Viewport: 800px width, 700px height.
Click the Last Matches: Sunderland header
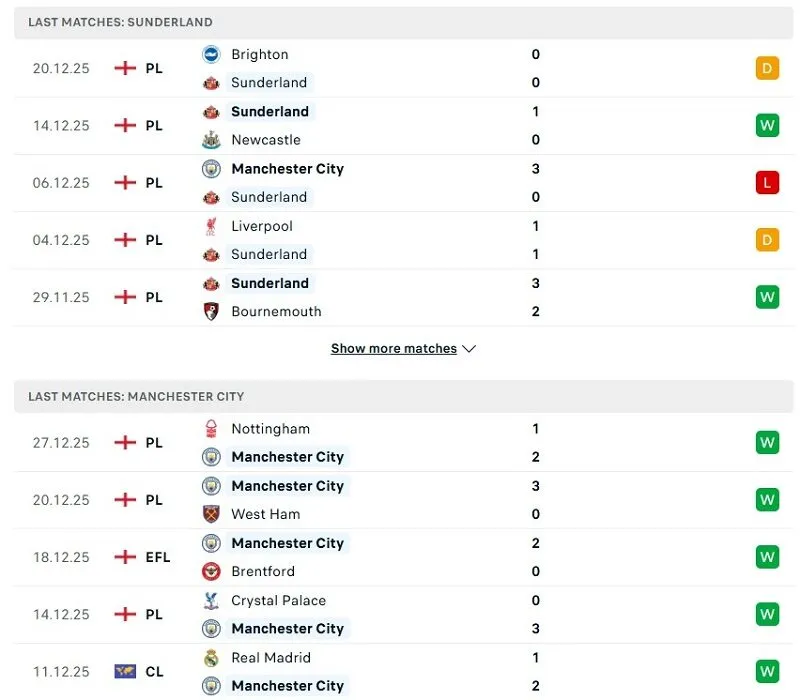[120, 22]
